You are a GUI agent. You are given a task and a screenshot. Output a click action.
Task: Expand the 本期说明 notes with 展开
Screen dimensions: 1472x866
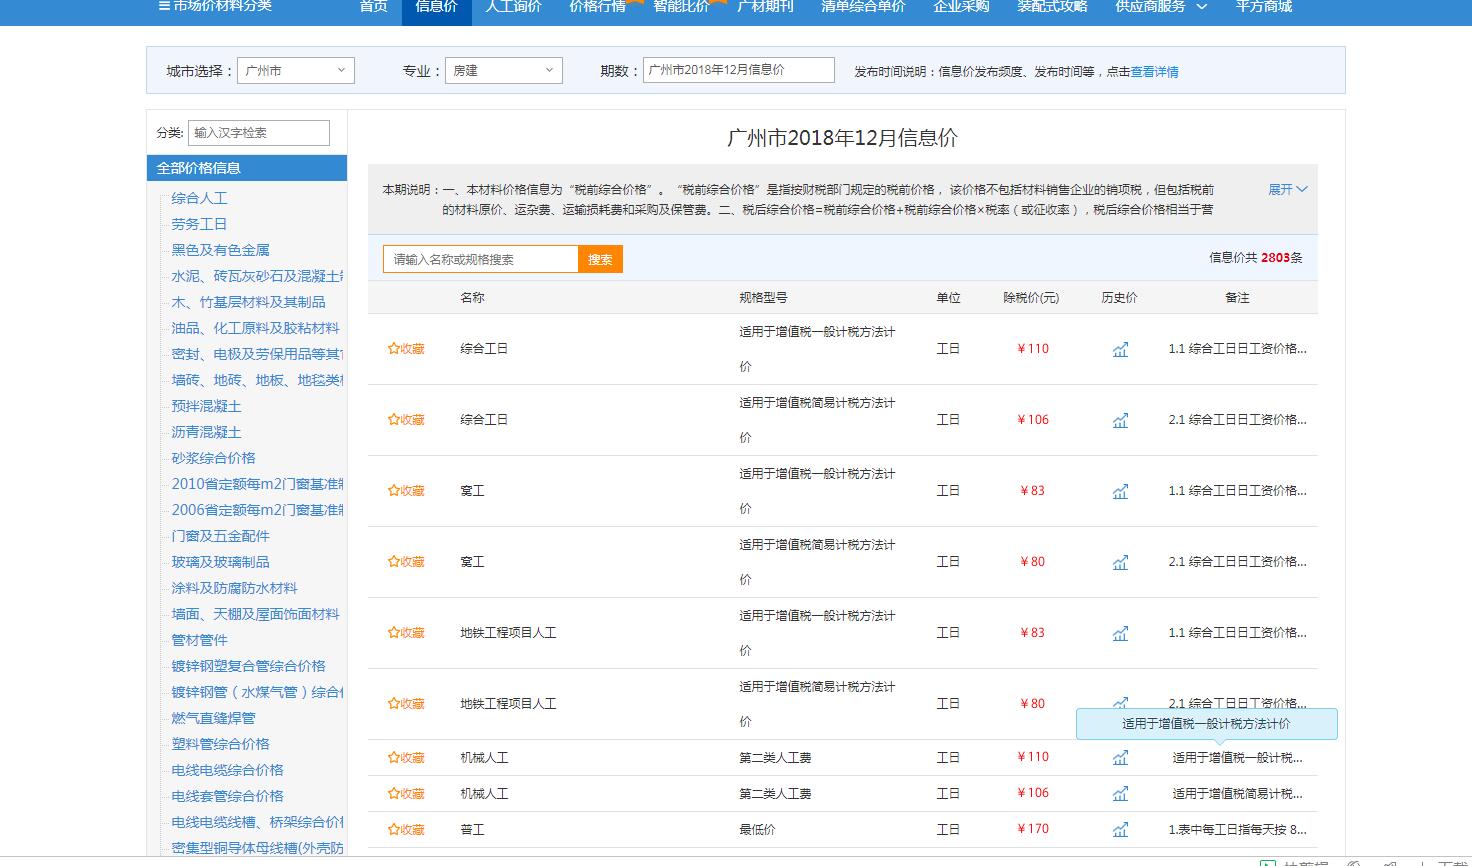(x=1287, y=189)
